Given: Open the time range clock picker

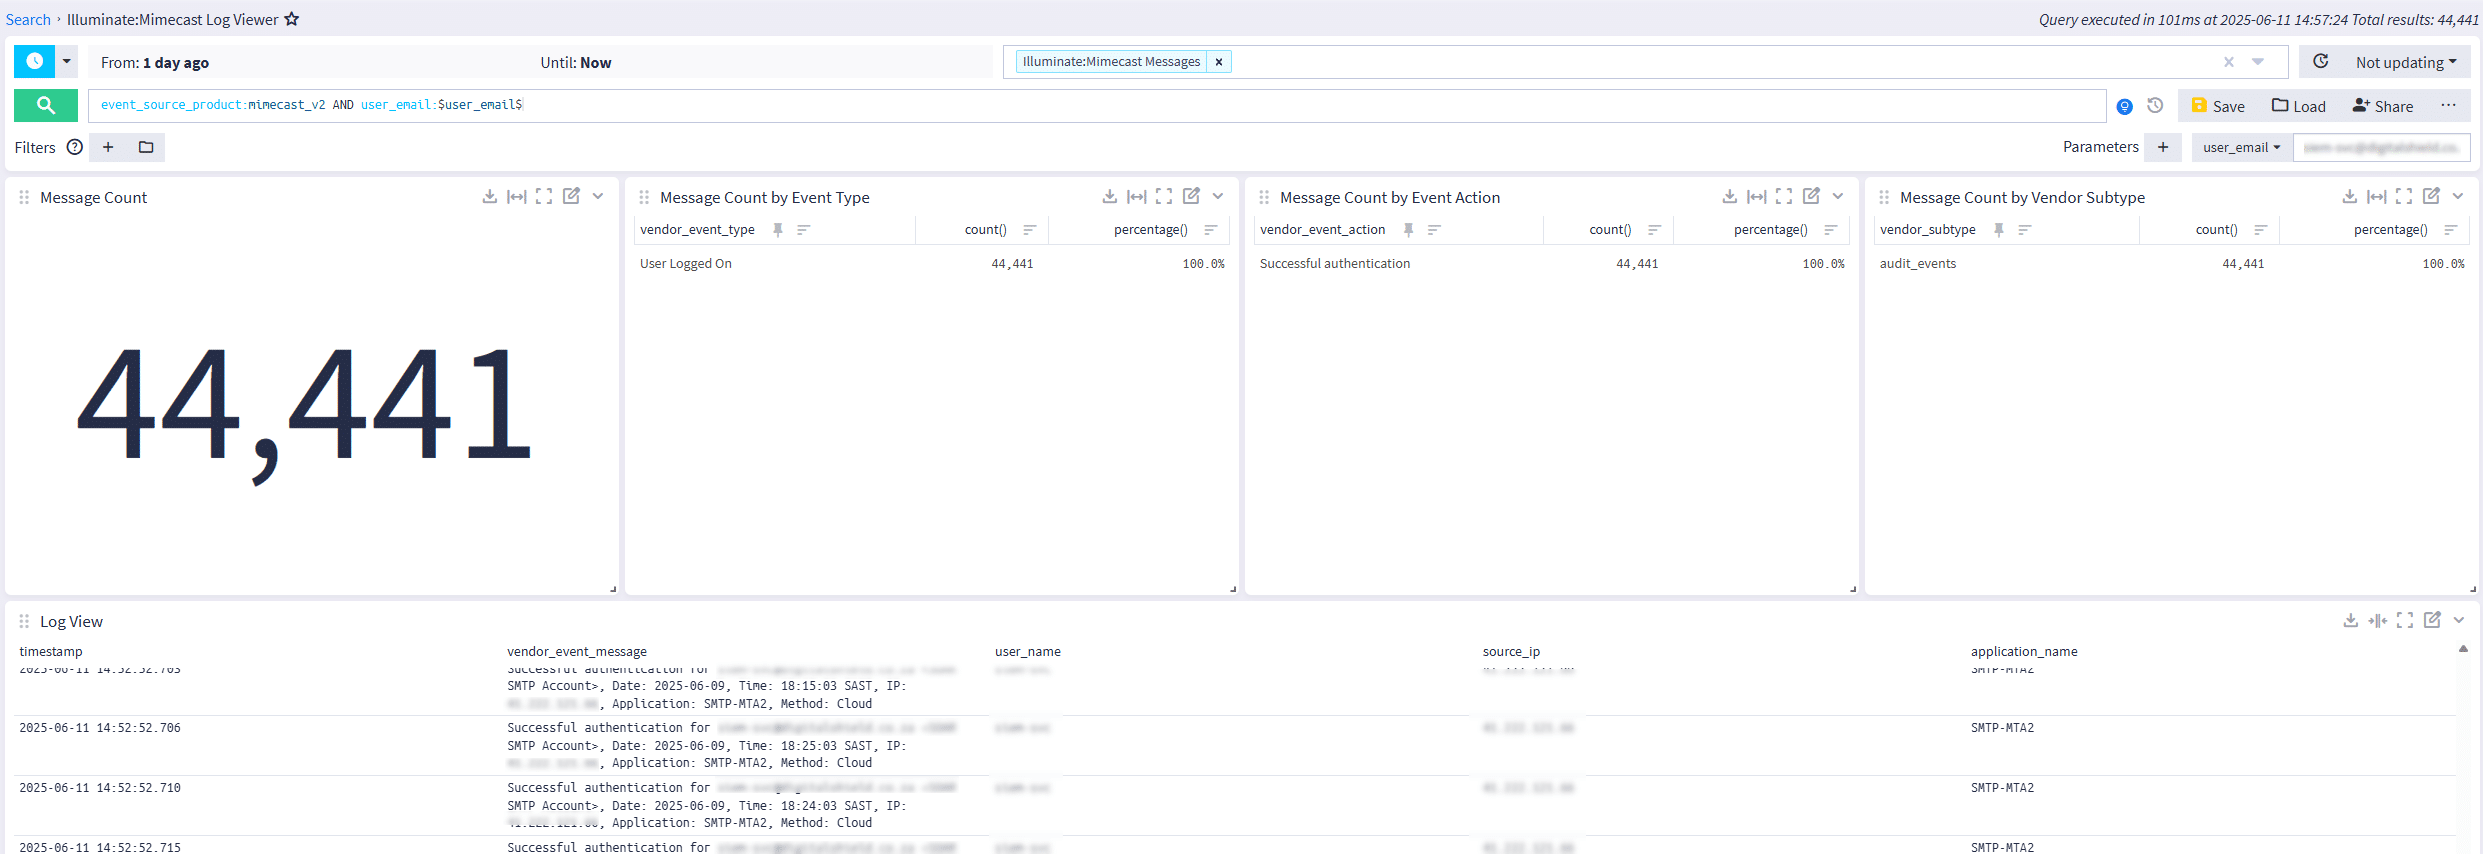Looking at the screenshot, I should coord(34,62).
